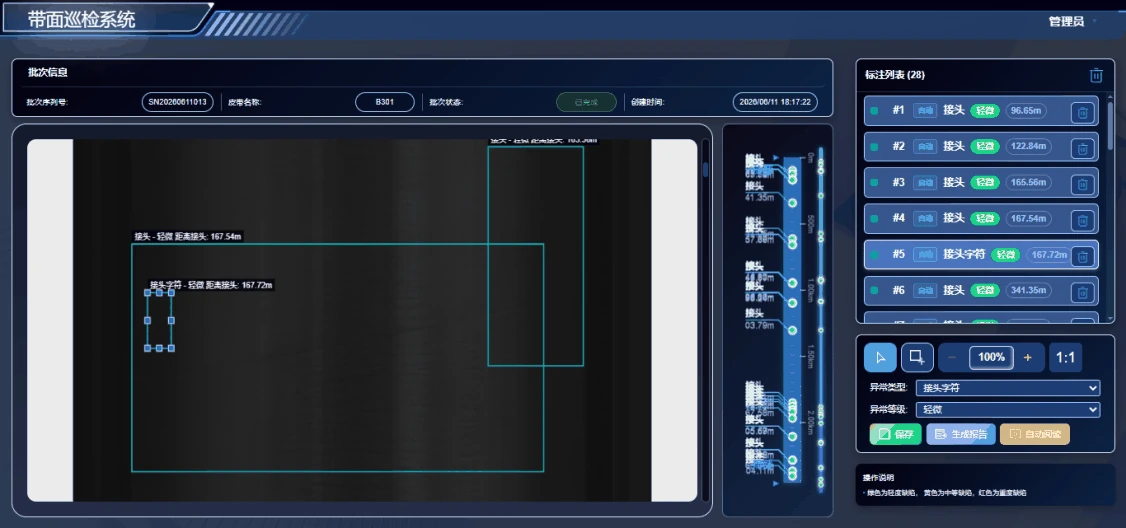Image resolution: width=1126 pixels, height=528 pixels.
Task: Click the green status dot of #1
Action: coord(874,111)
